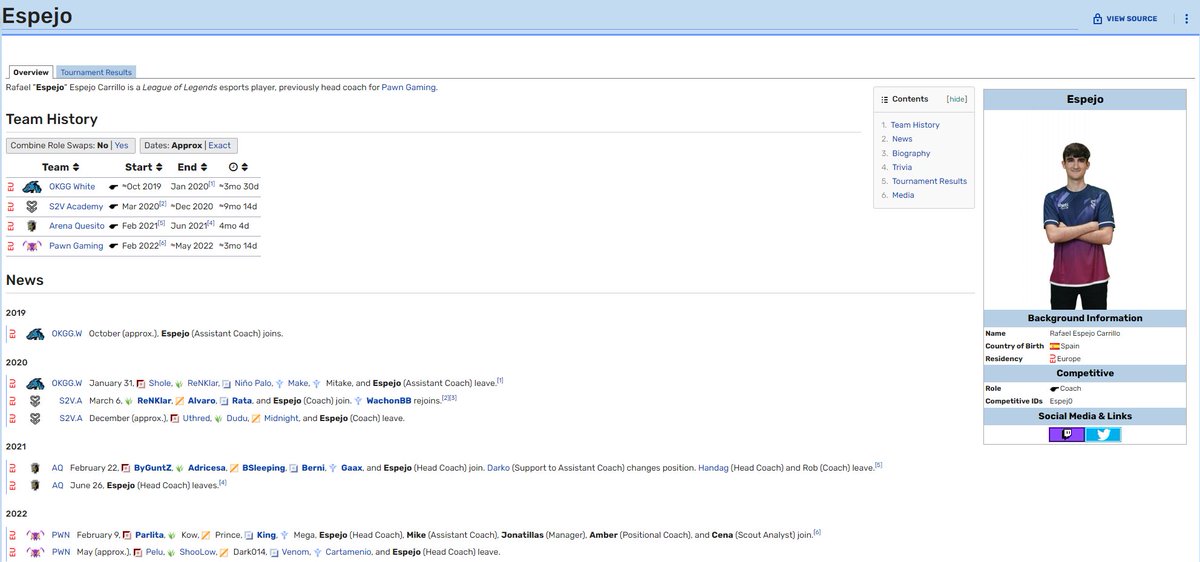Click OKGG logo in 2019 October news
The image size is (1200, 562).
pos(36,334)
